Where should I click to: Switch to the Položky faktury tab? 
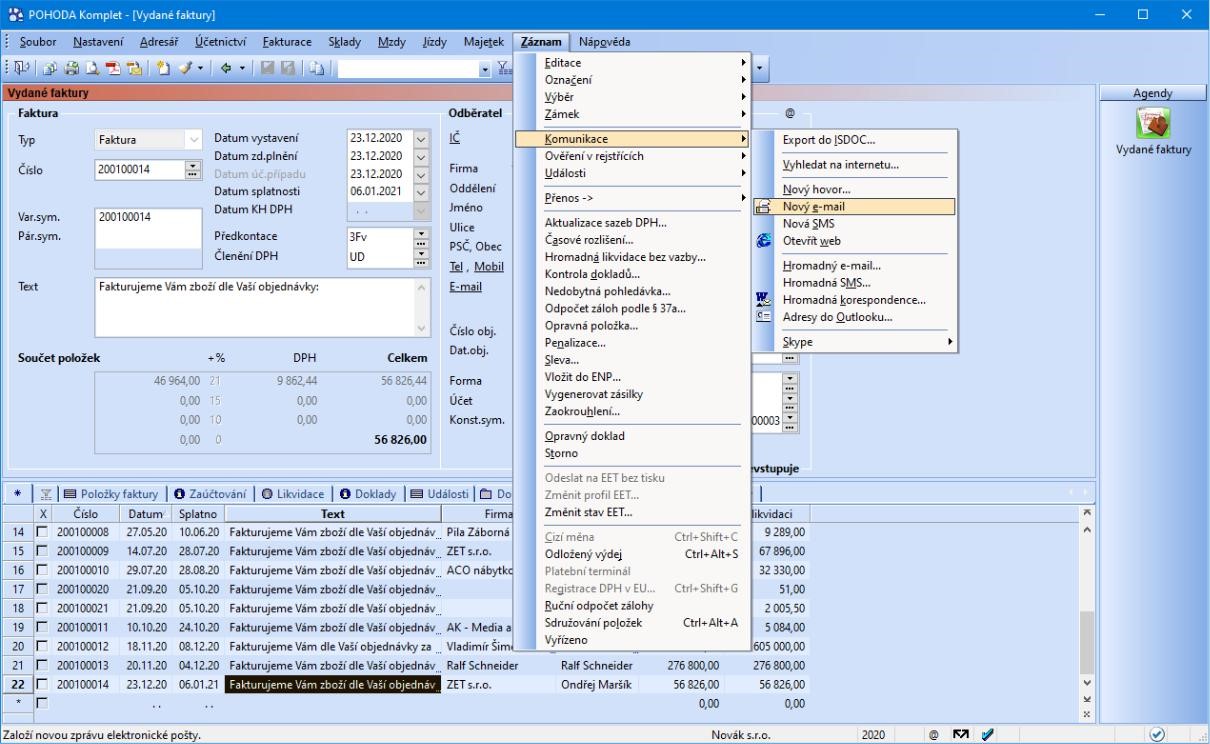tap(111, 494)
